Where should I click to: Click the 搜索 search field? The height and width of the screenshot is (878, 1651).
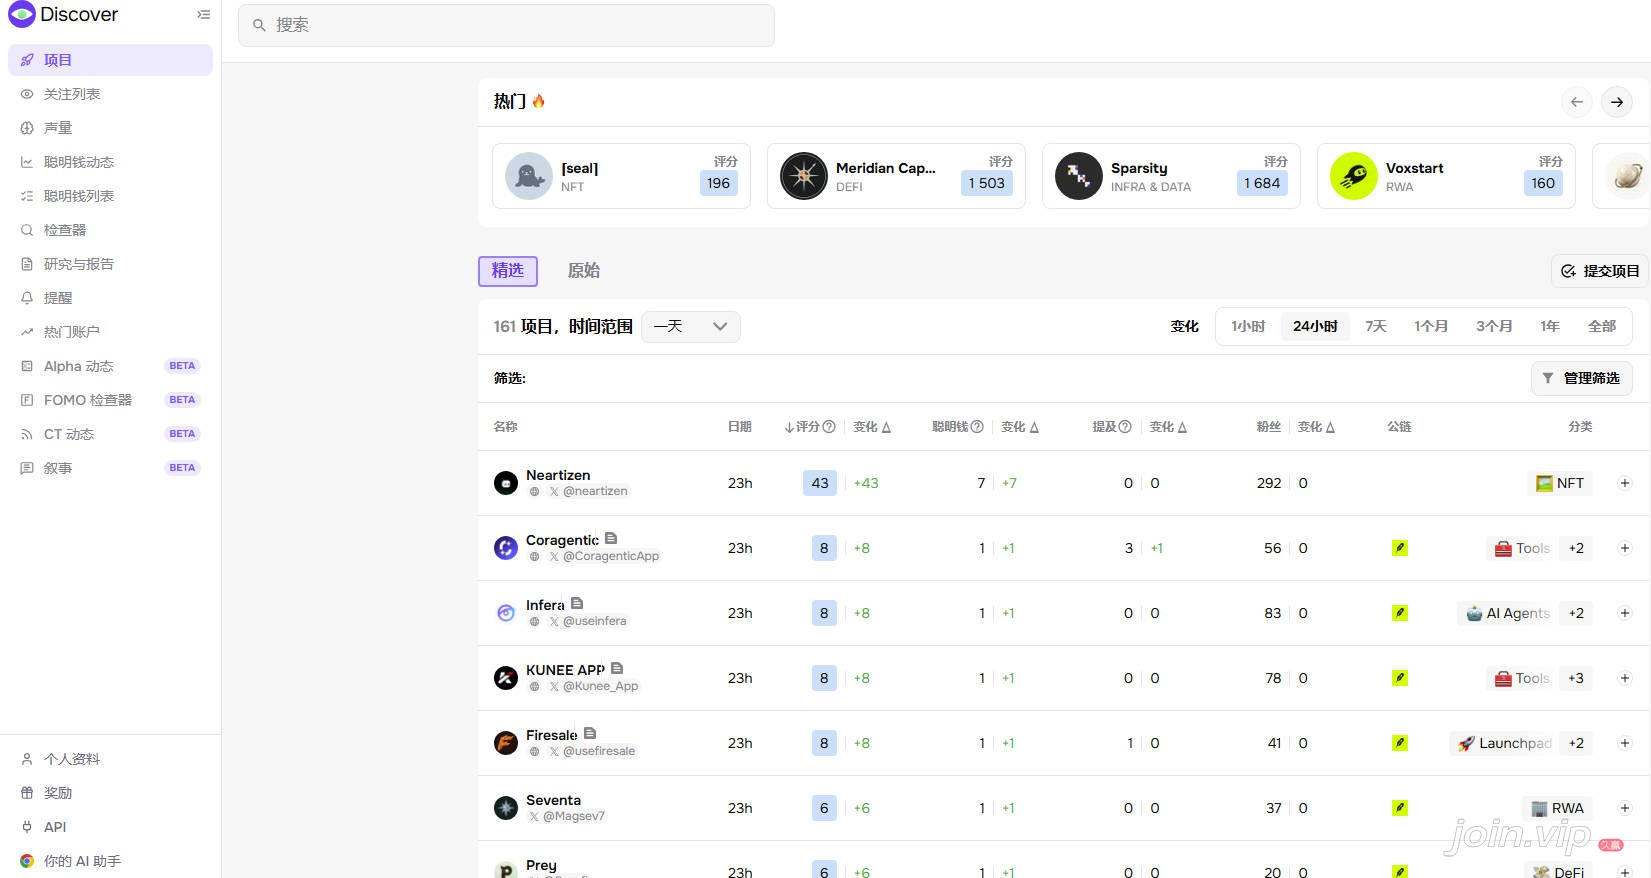506,25
